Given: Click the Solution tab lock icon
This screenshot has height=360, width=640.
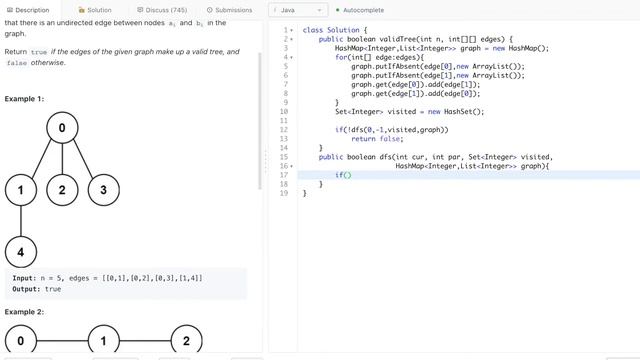Looking at the screenshot, I should tap(81, 10).
